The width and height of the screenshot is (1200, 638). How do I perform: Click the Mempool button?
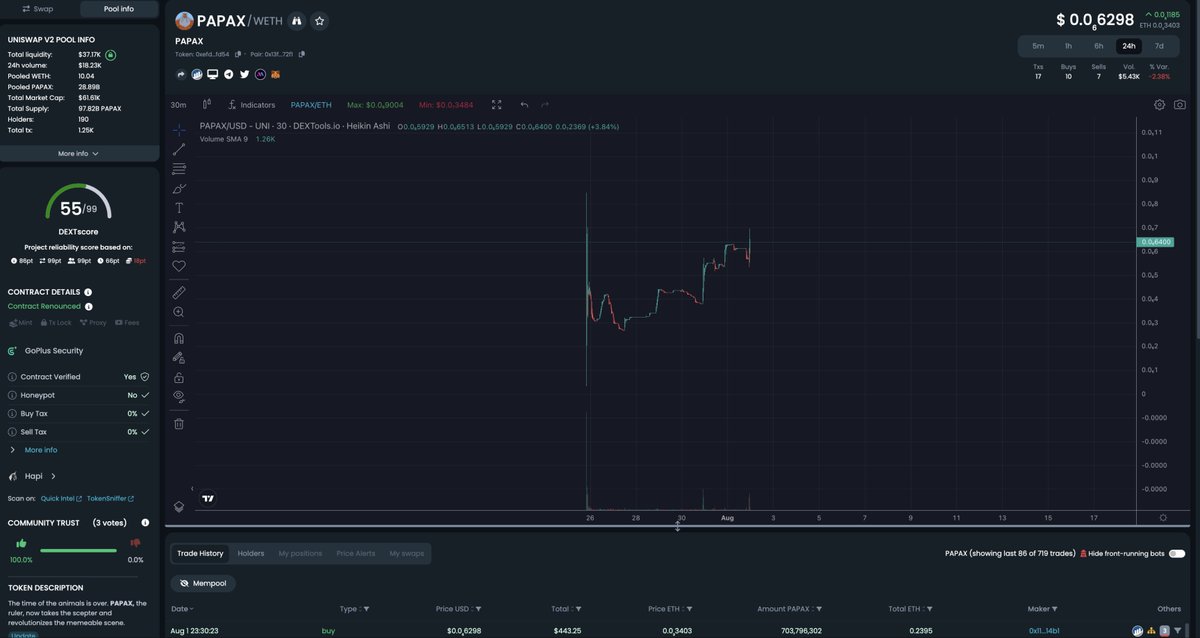click(x=203, y=583)
